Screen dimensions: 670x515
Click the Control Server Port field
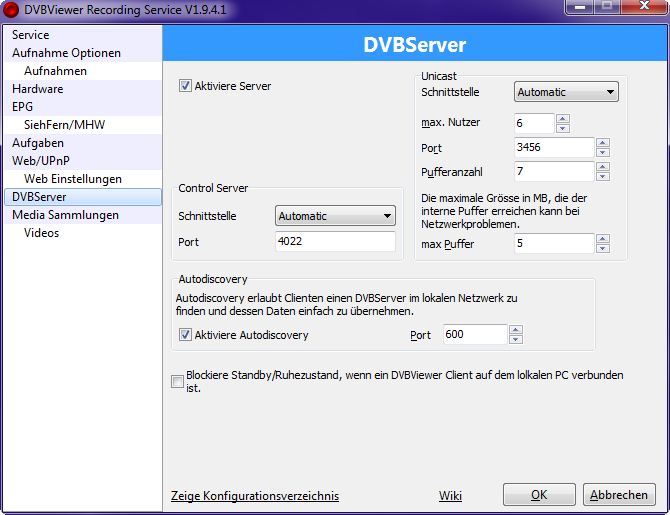tap(335, 241)
